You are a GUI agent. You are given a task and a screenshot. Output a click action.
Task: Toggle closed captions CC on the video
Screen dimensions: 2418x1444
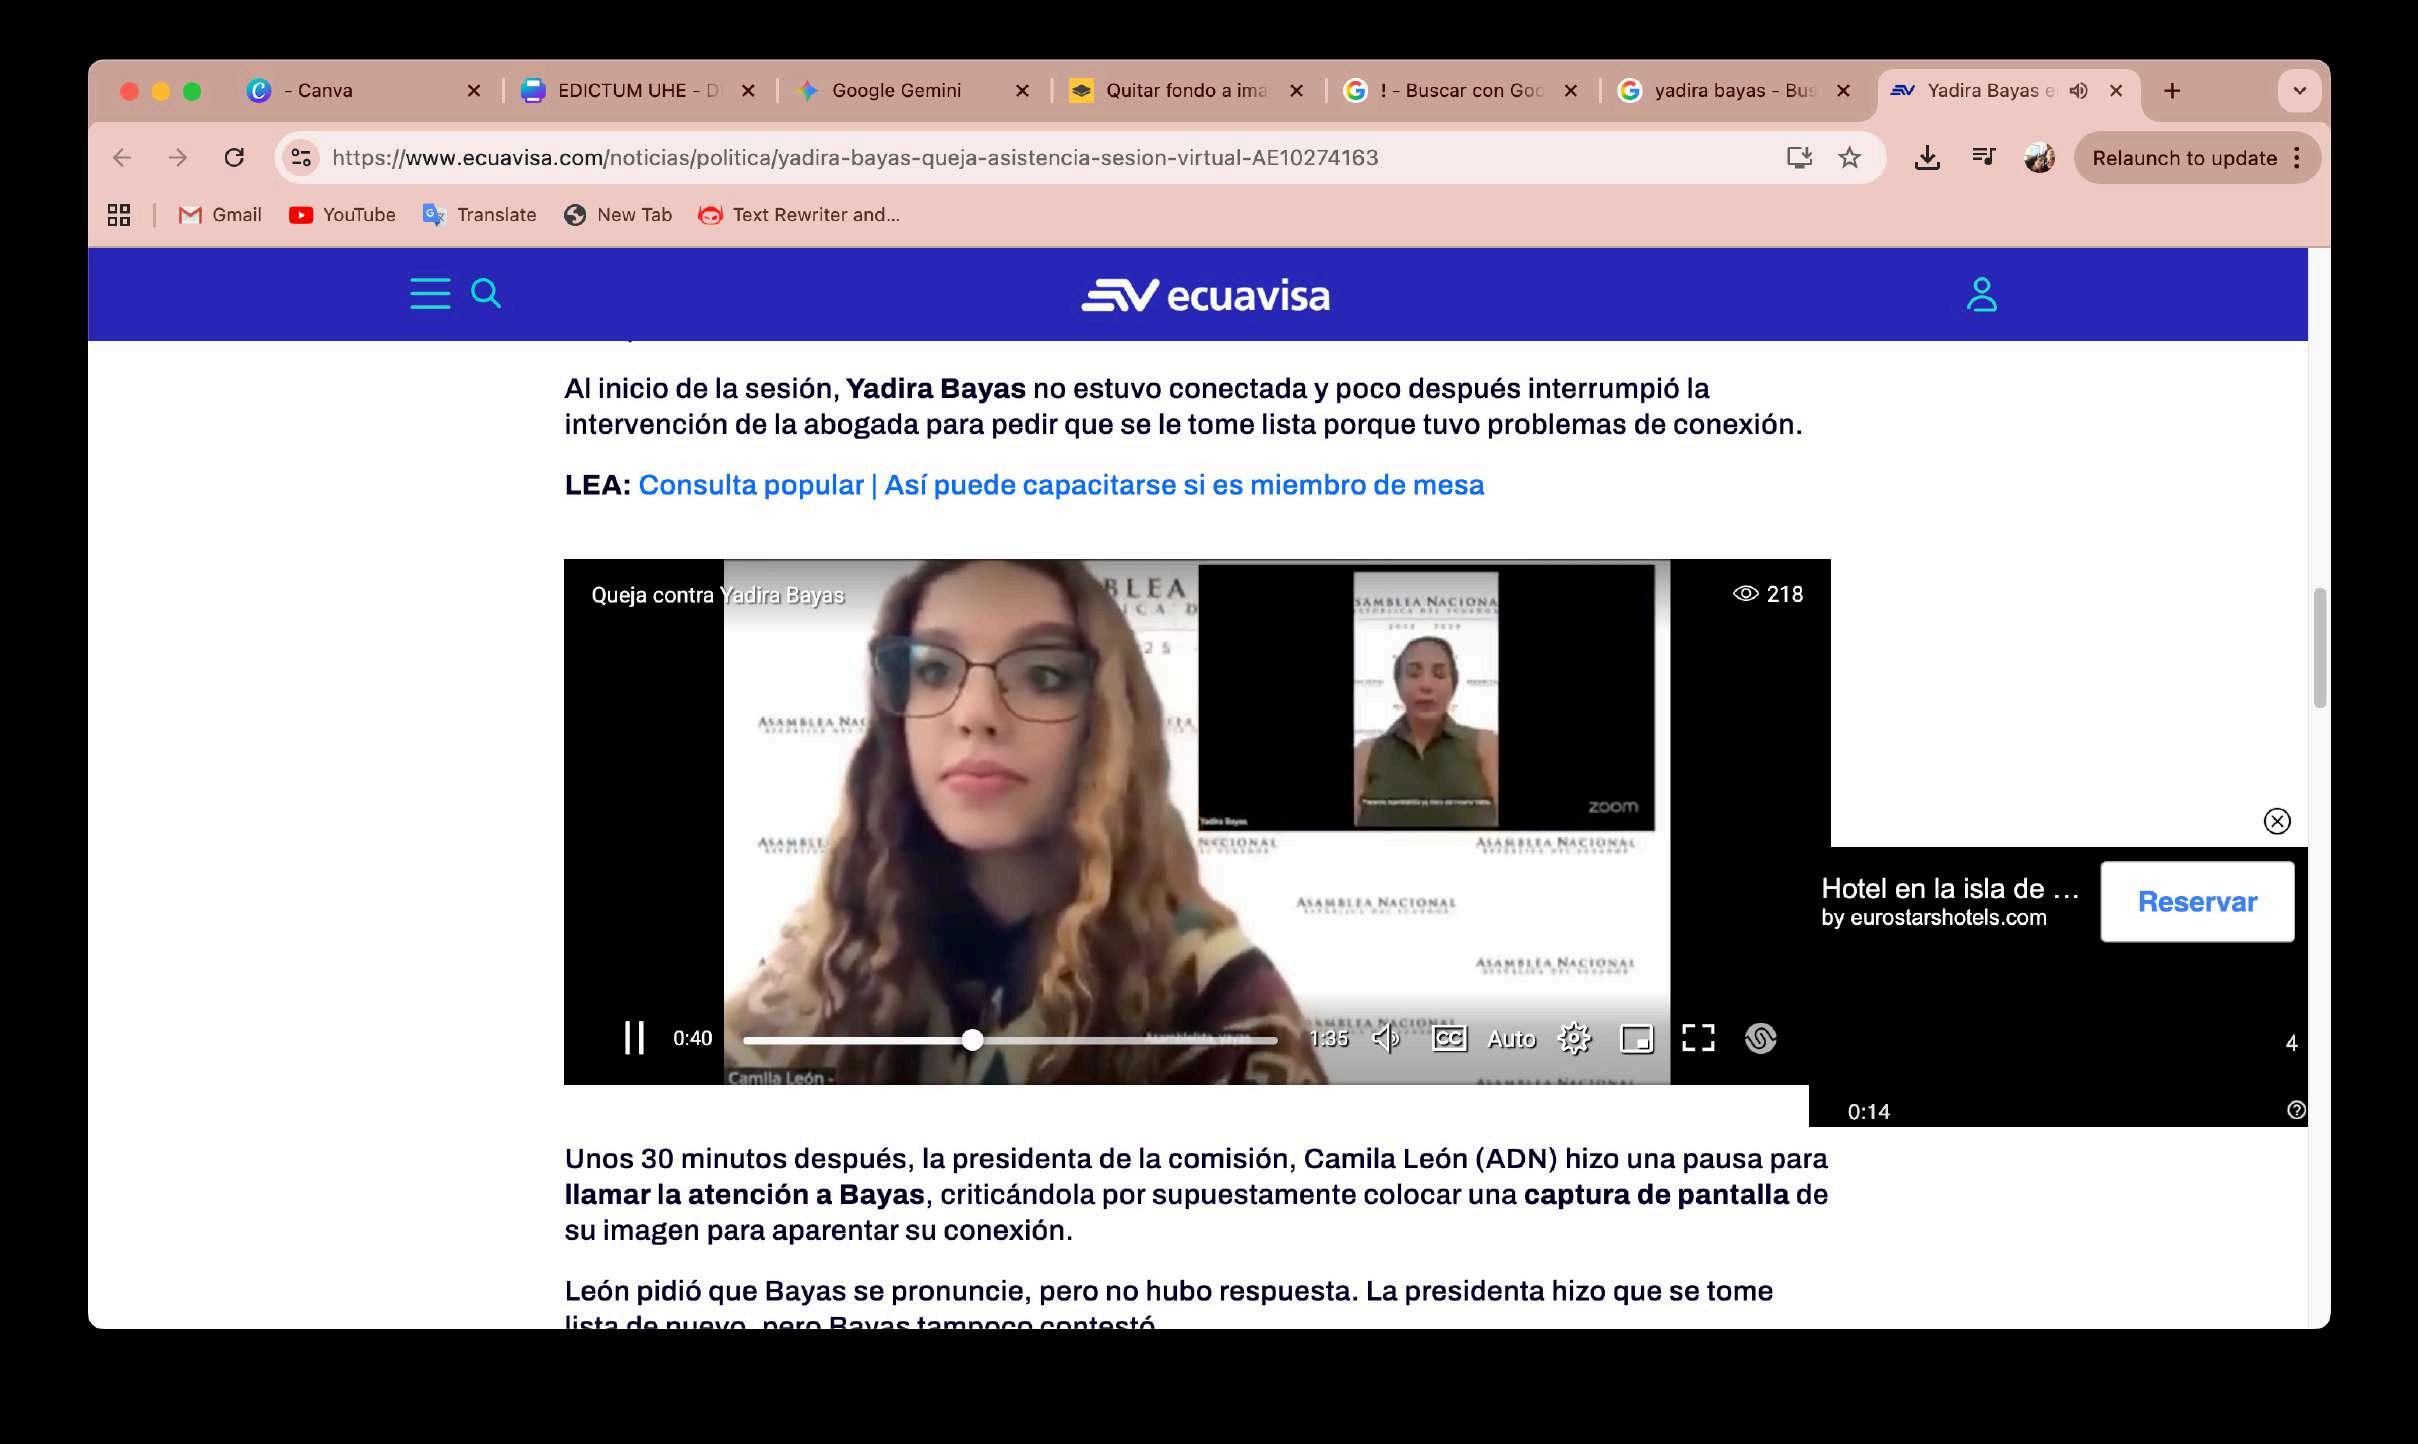(1449, 1039)
